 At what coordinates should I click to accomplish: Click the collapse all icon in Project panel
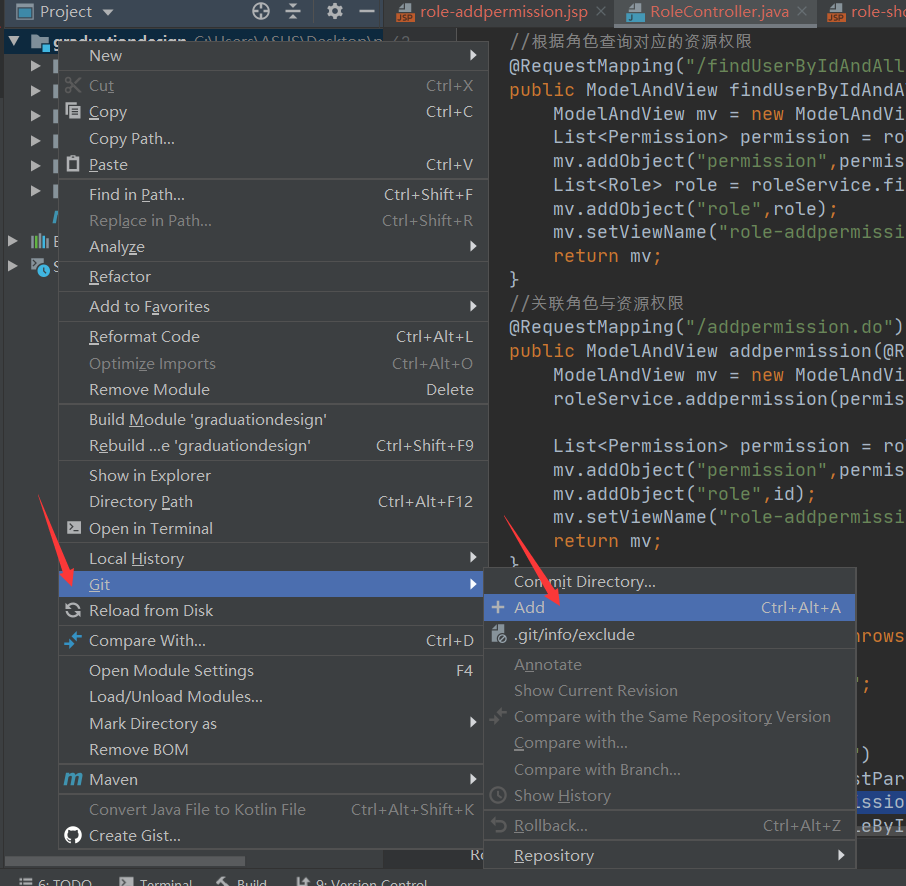pyautogui.click(x=293, y=11)
